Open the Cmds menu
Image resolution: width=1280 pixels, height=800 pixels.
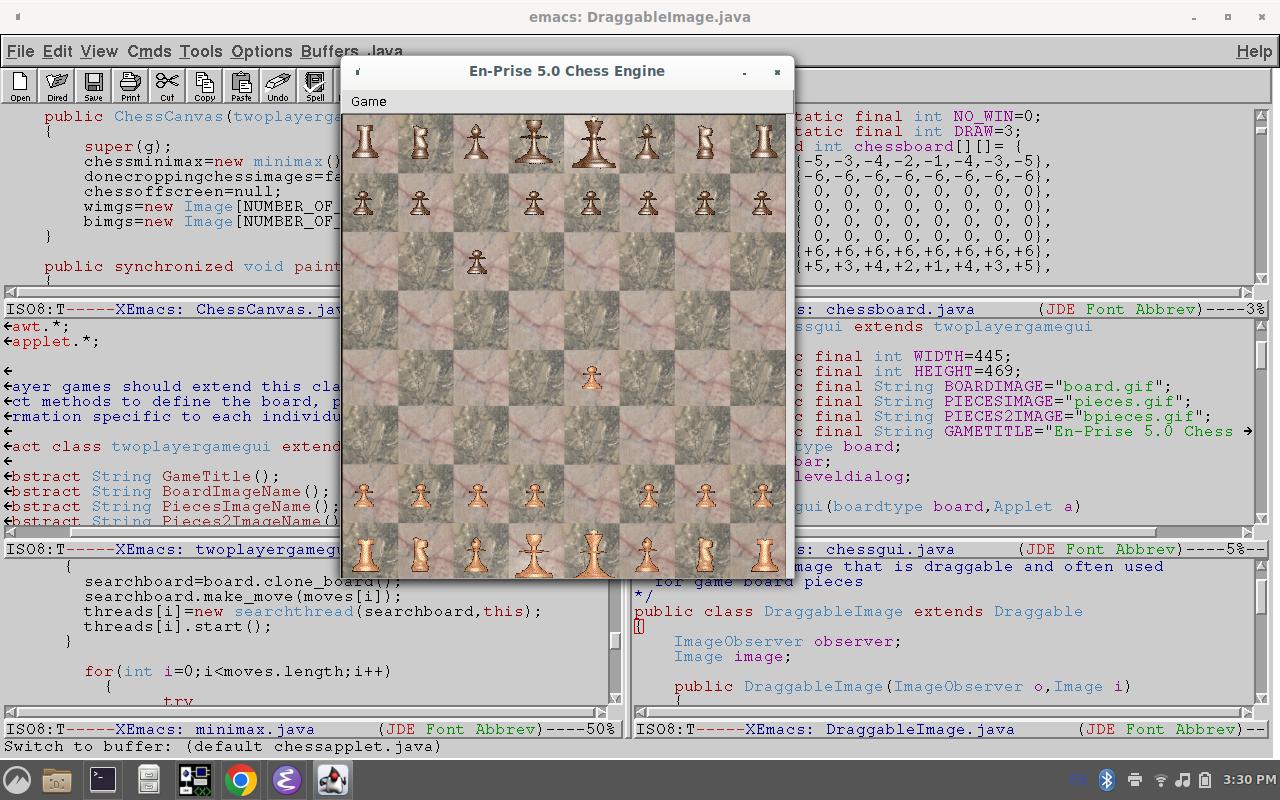tap(149, 51)
